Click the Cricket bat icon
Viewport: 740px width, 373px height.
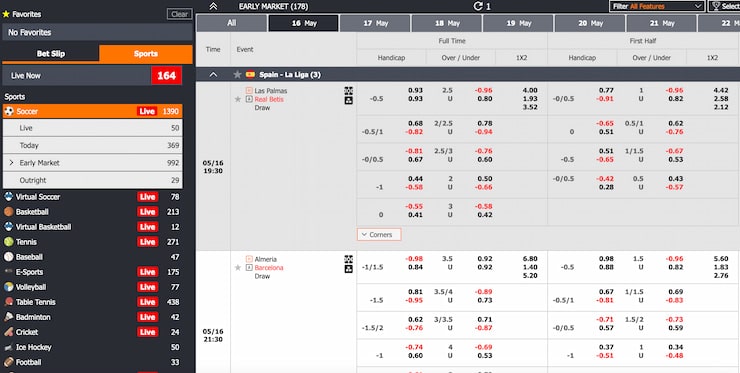(x=8, y=332)
